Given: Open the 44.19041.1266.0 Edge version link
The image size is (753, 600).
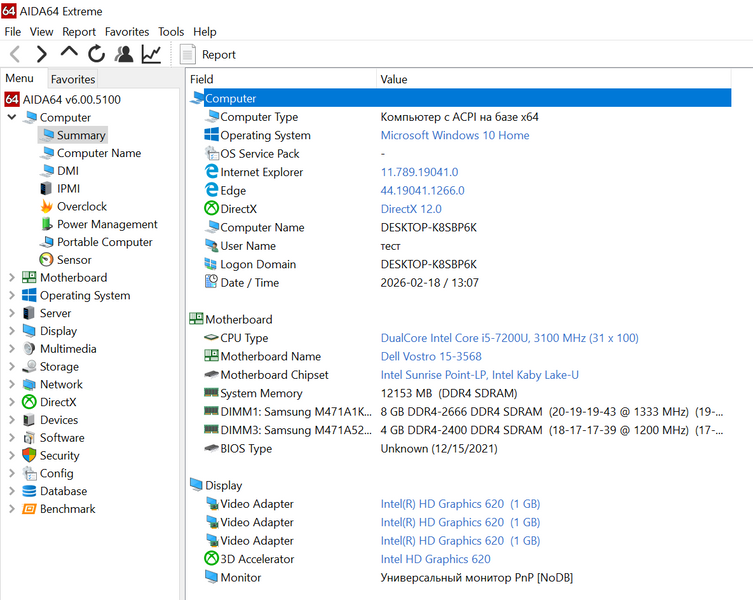Looking at the screenshot, I should tap(423, 191).
